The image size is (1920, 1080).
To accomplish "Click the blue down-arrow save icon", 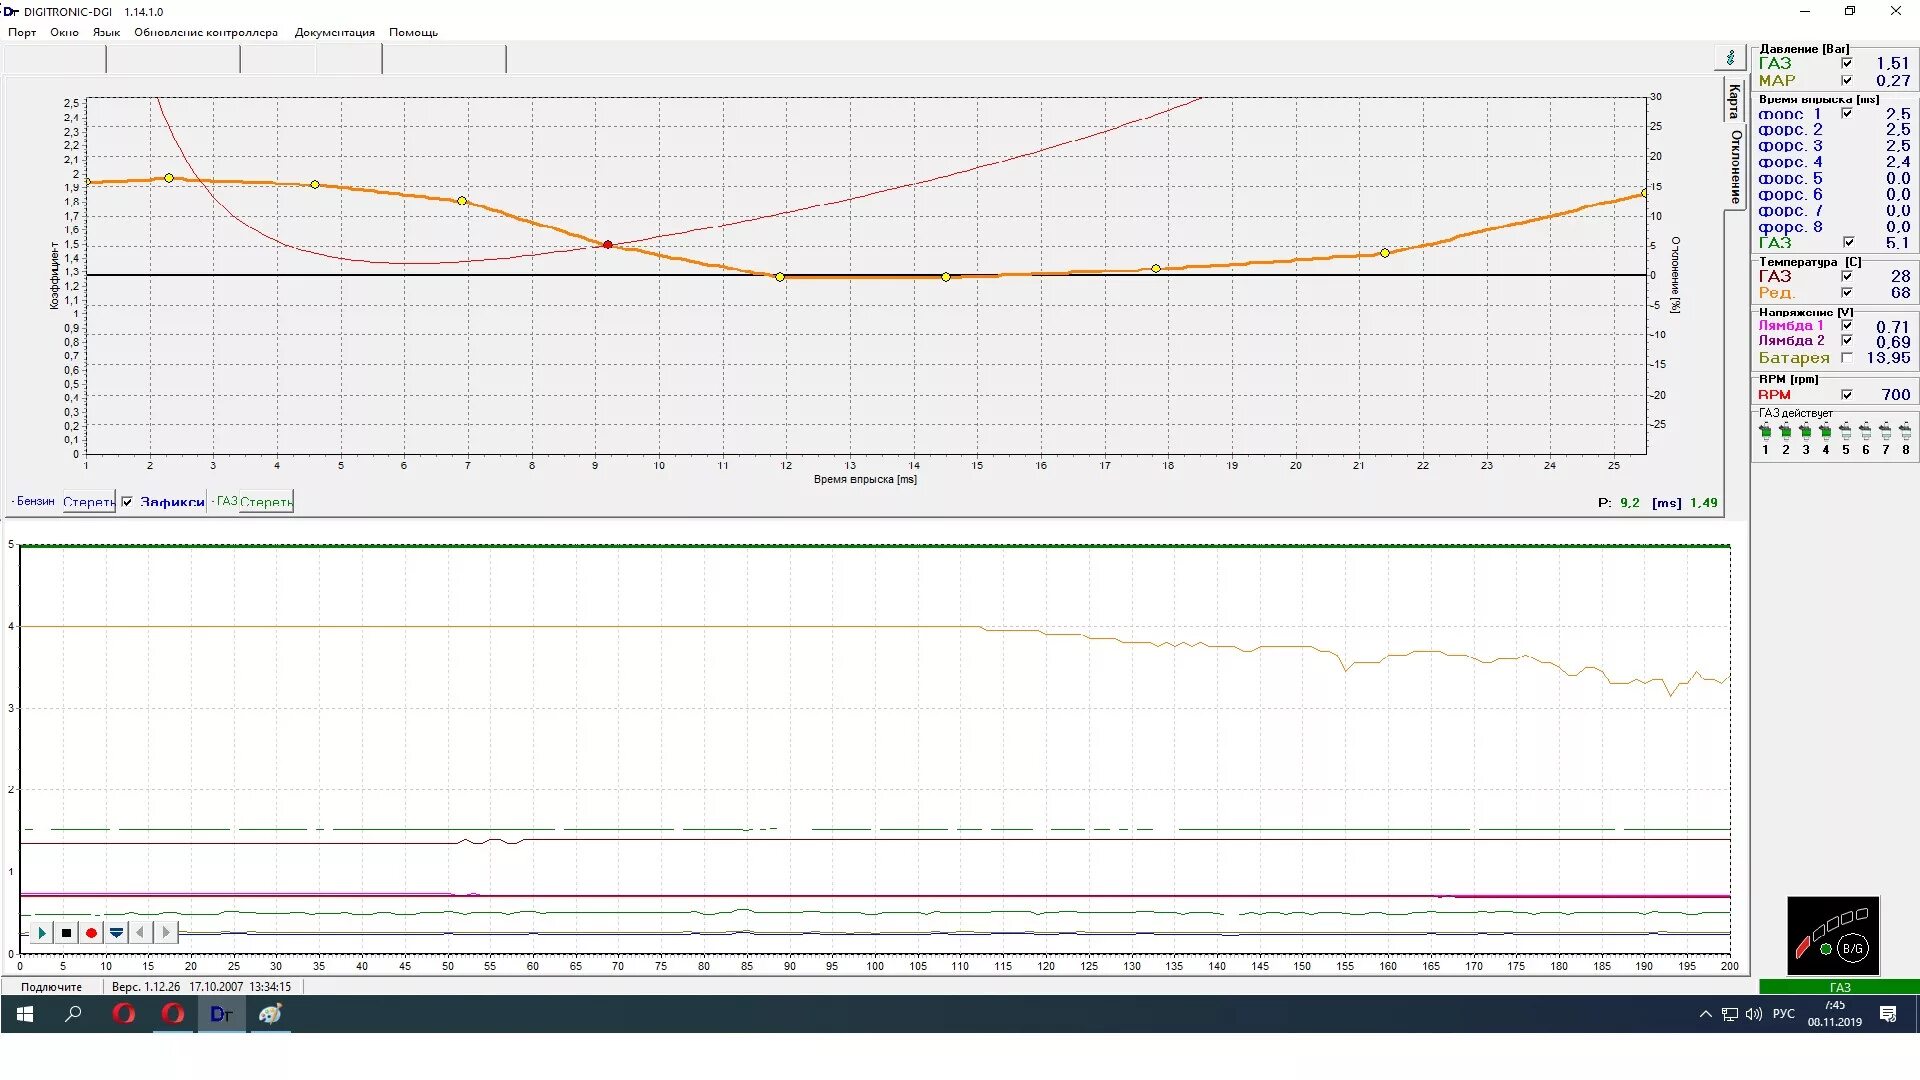I will pyautogui.click(x=116, y=933).
